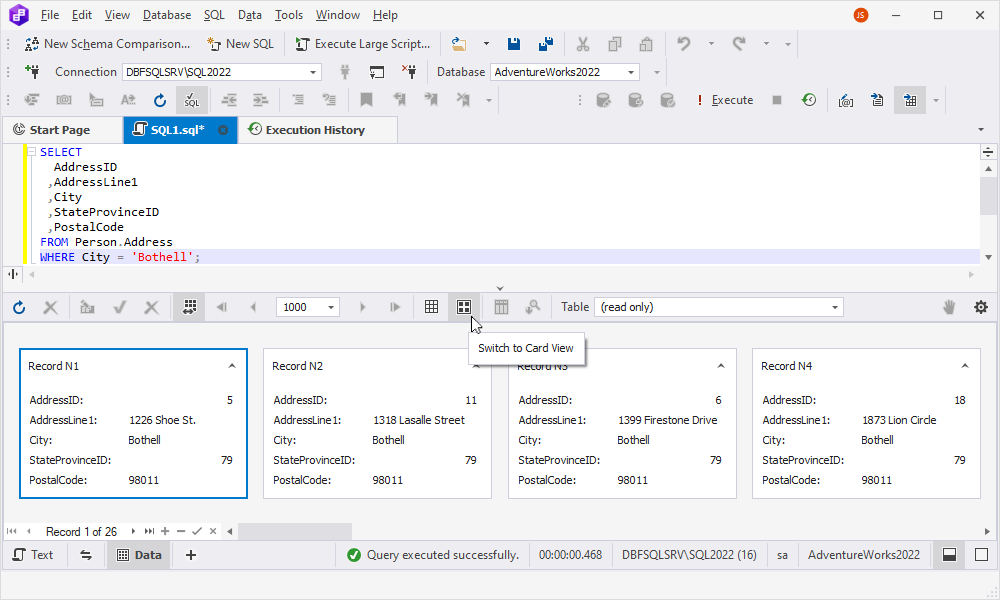This screenshot has height=600, width=1000.
Task: Open the Database dropdown
Action: coord(631,72)
